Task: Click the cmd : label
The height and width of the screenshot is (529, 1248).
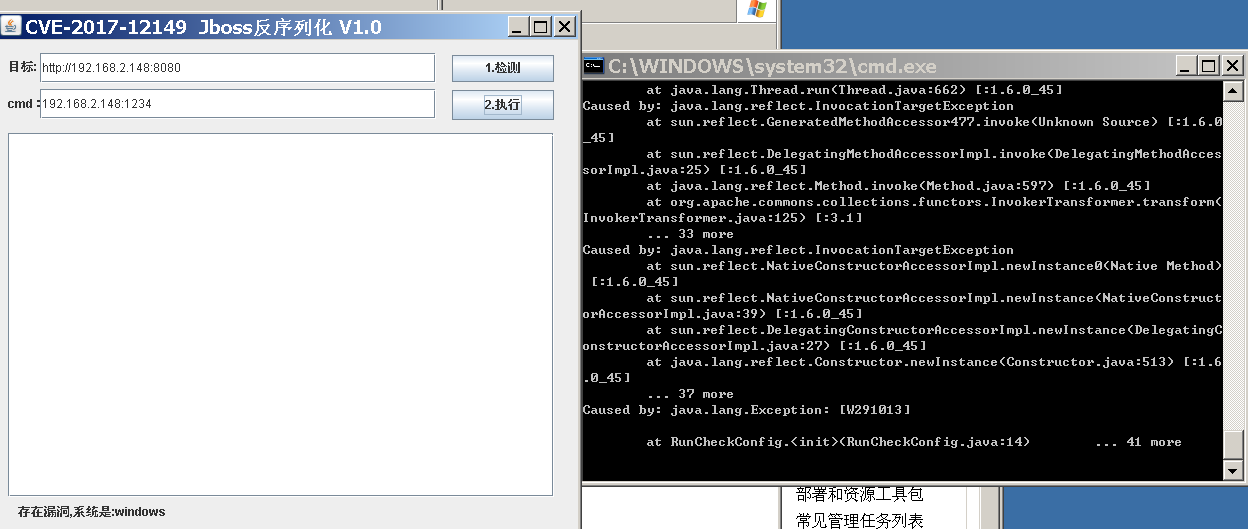Action: click(x=23, y=103)
